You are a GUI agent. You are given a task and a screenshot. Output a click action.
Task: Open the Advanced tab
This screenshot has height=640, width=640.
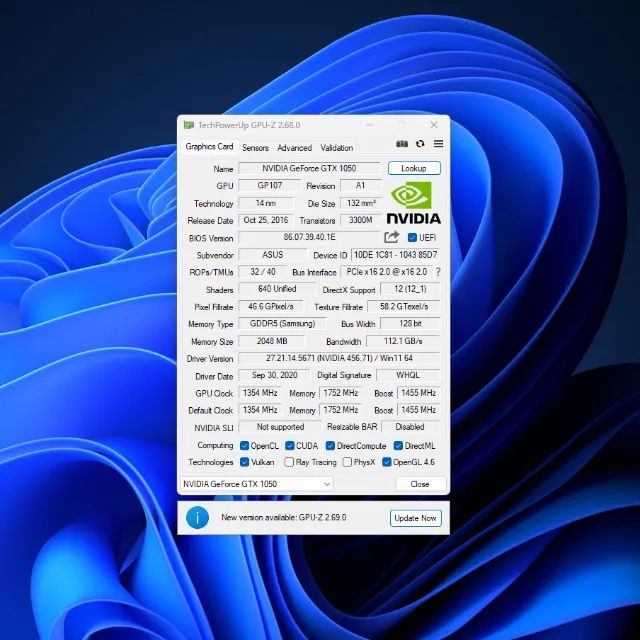point(294,148)
